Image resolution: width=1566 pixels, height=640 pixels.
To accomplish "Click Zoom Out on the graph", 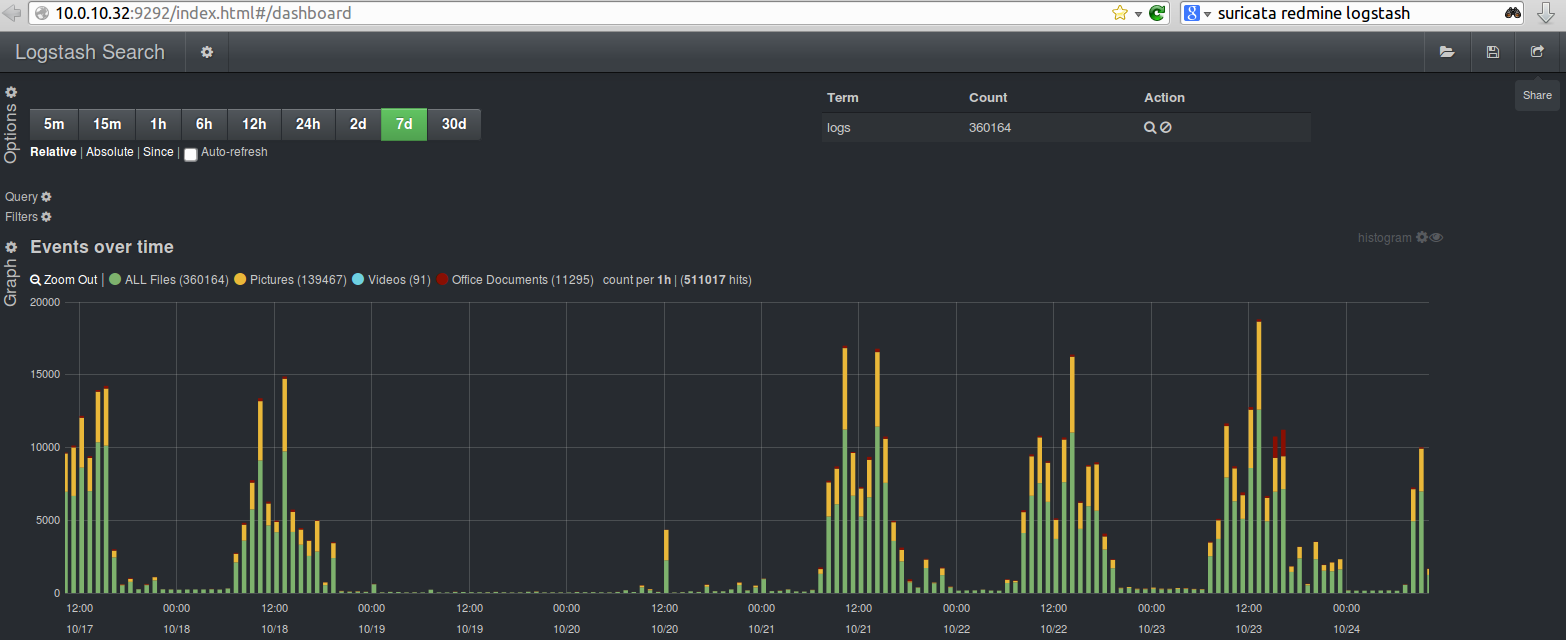I will coord(64,280).
